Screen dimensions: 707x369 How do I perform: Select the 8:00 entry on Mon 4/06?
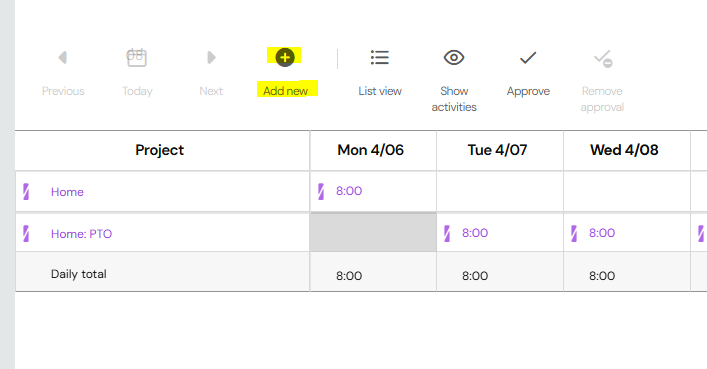pyautogui.click(x=349, y=191)
